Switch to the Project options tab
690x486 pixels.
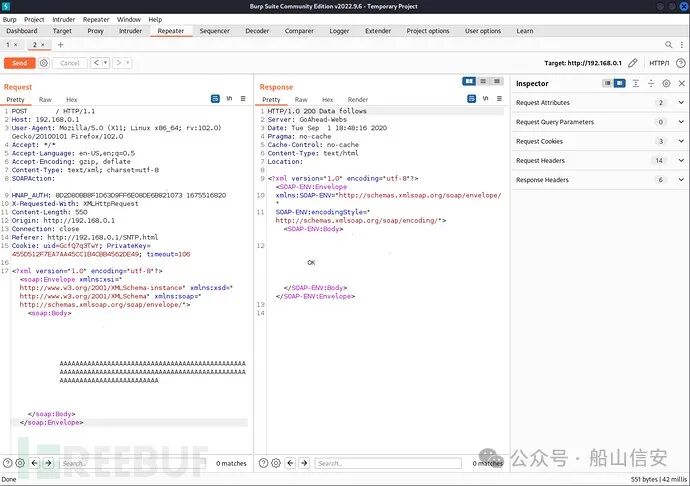tap(428, 31)
